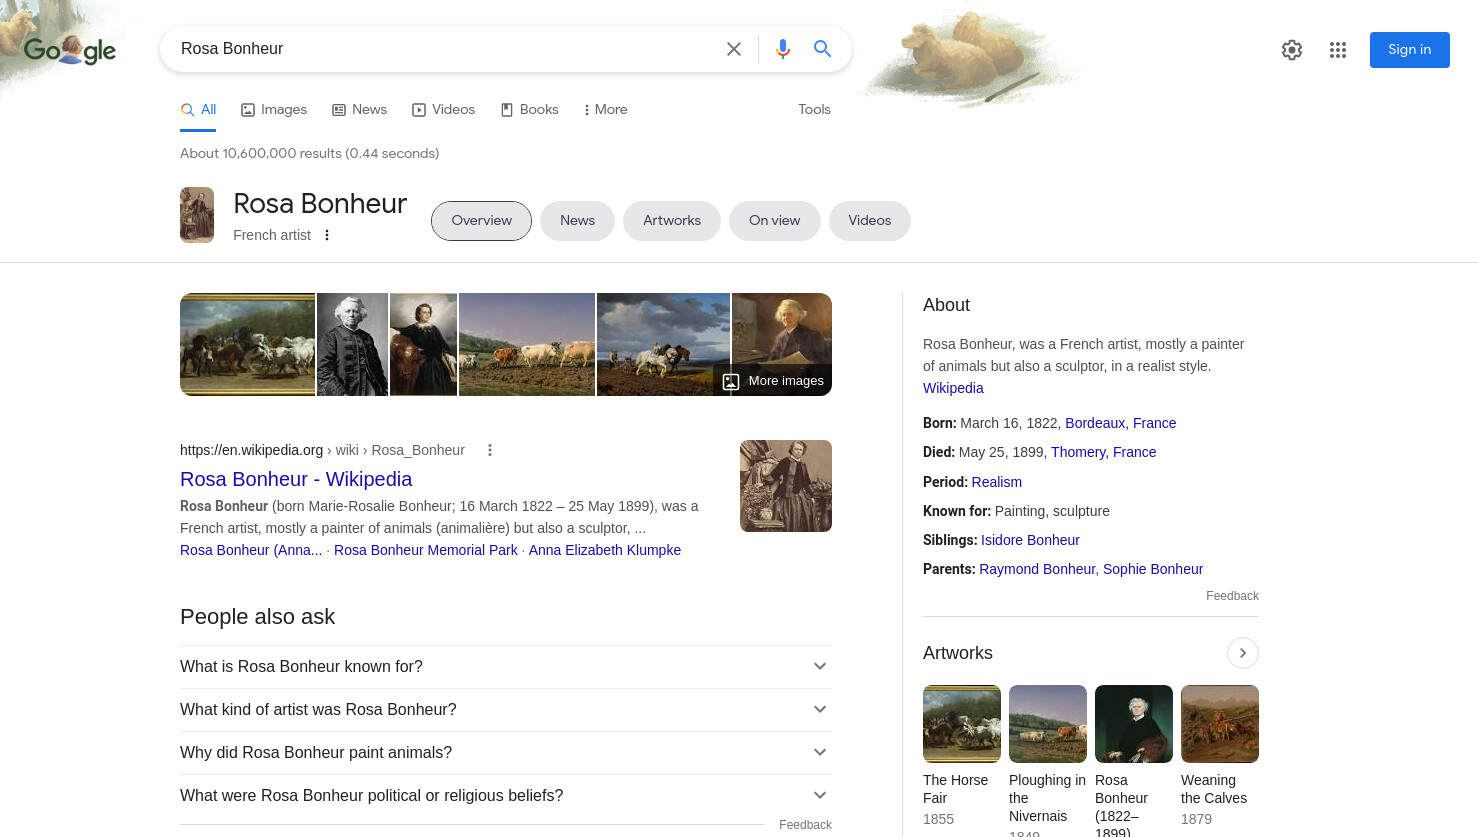
Task: Expand What is Rosa Bonheur known for
Action: click(x=506, y=667)
